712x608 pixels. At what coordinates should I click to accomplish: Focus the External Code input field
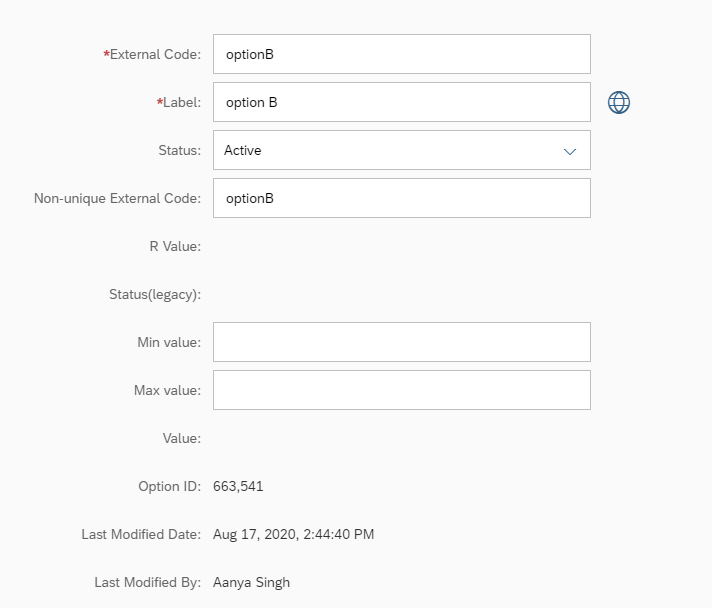click(402, 54)
